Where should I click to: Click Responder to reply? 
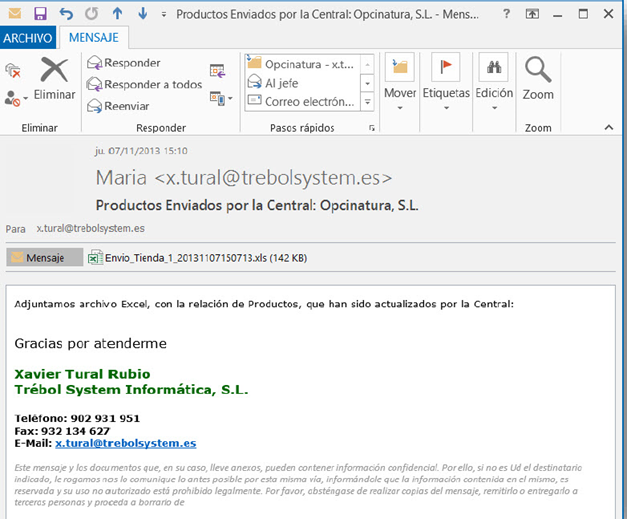point(124,63)
